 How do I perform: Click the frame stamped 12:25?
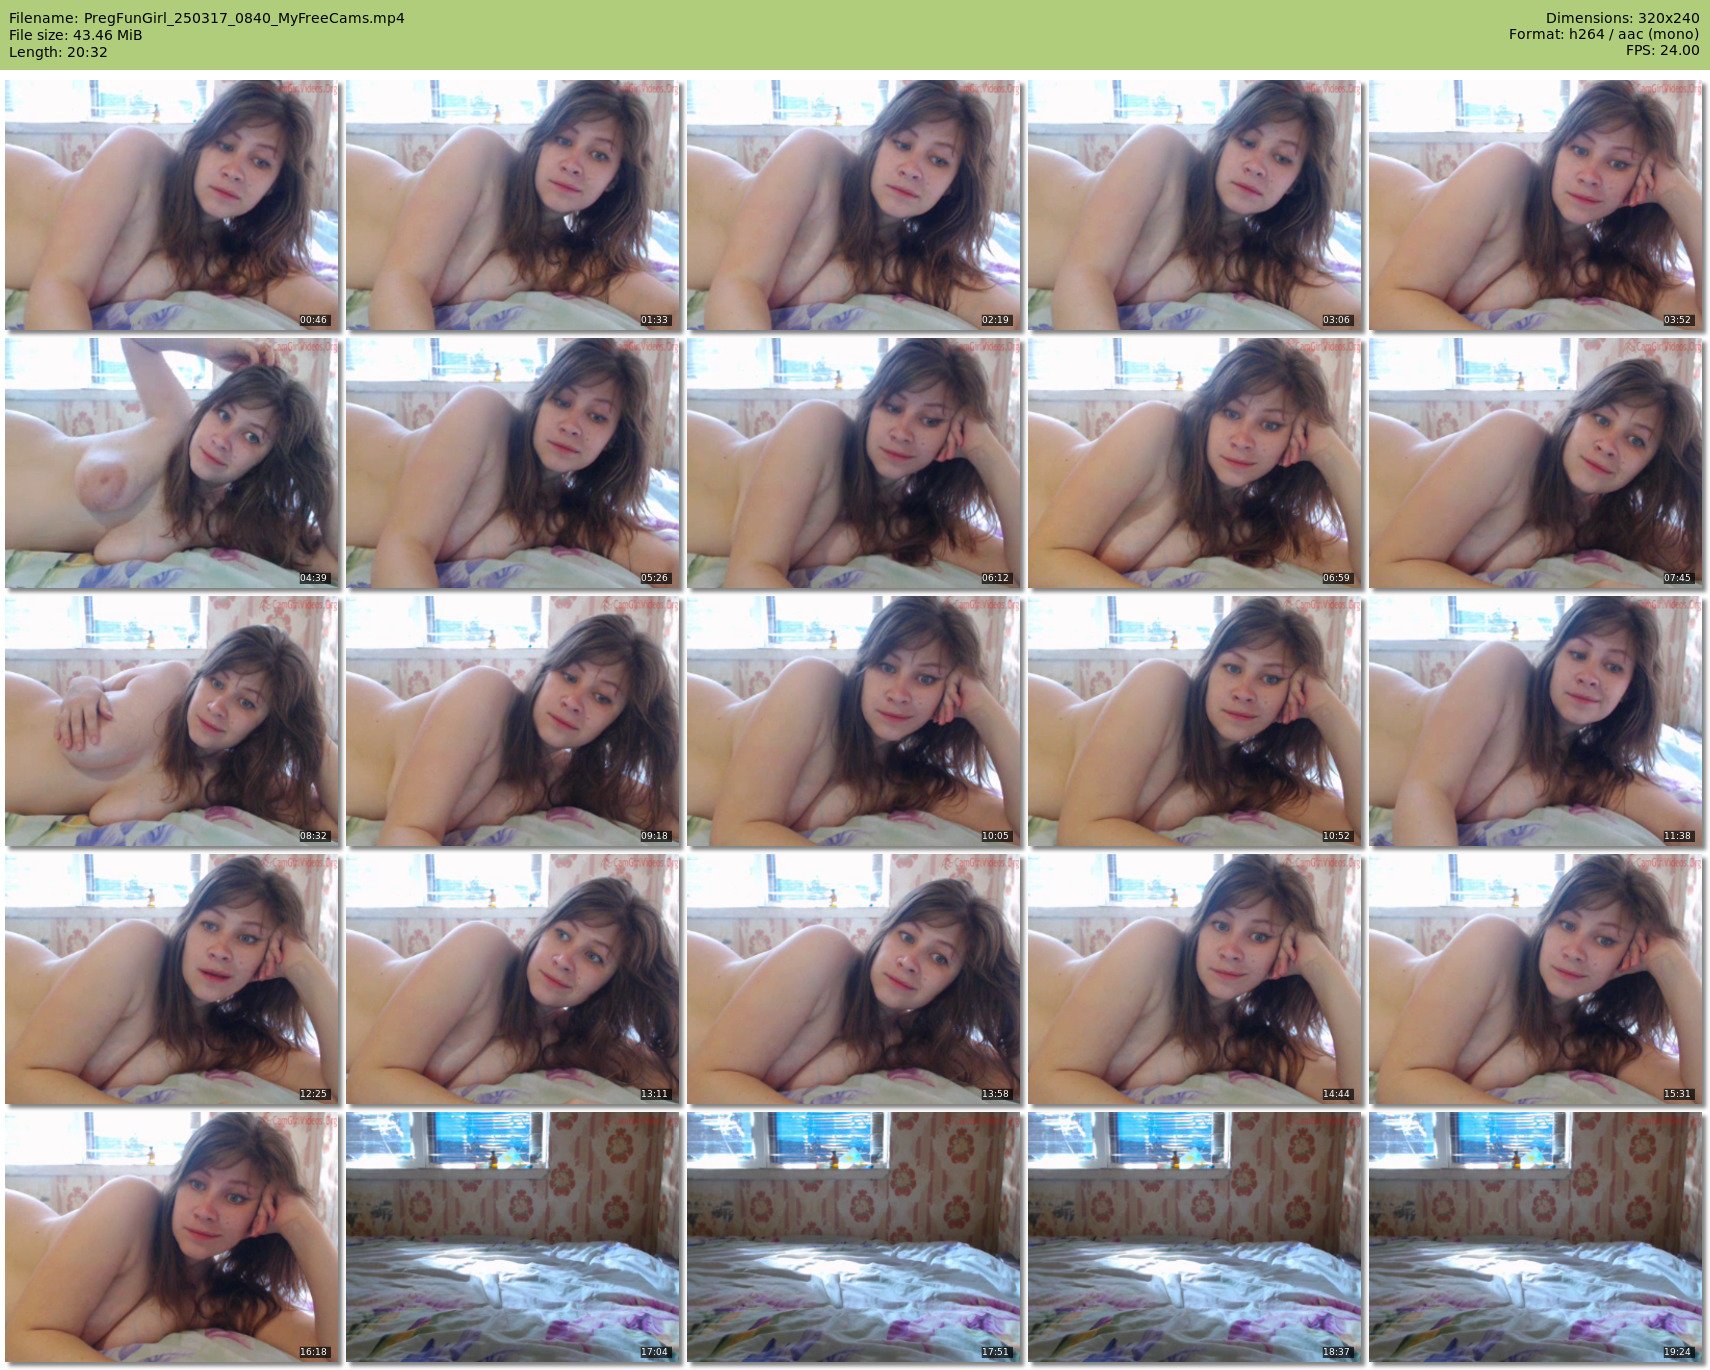coord(171,979)
